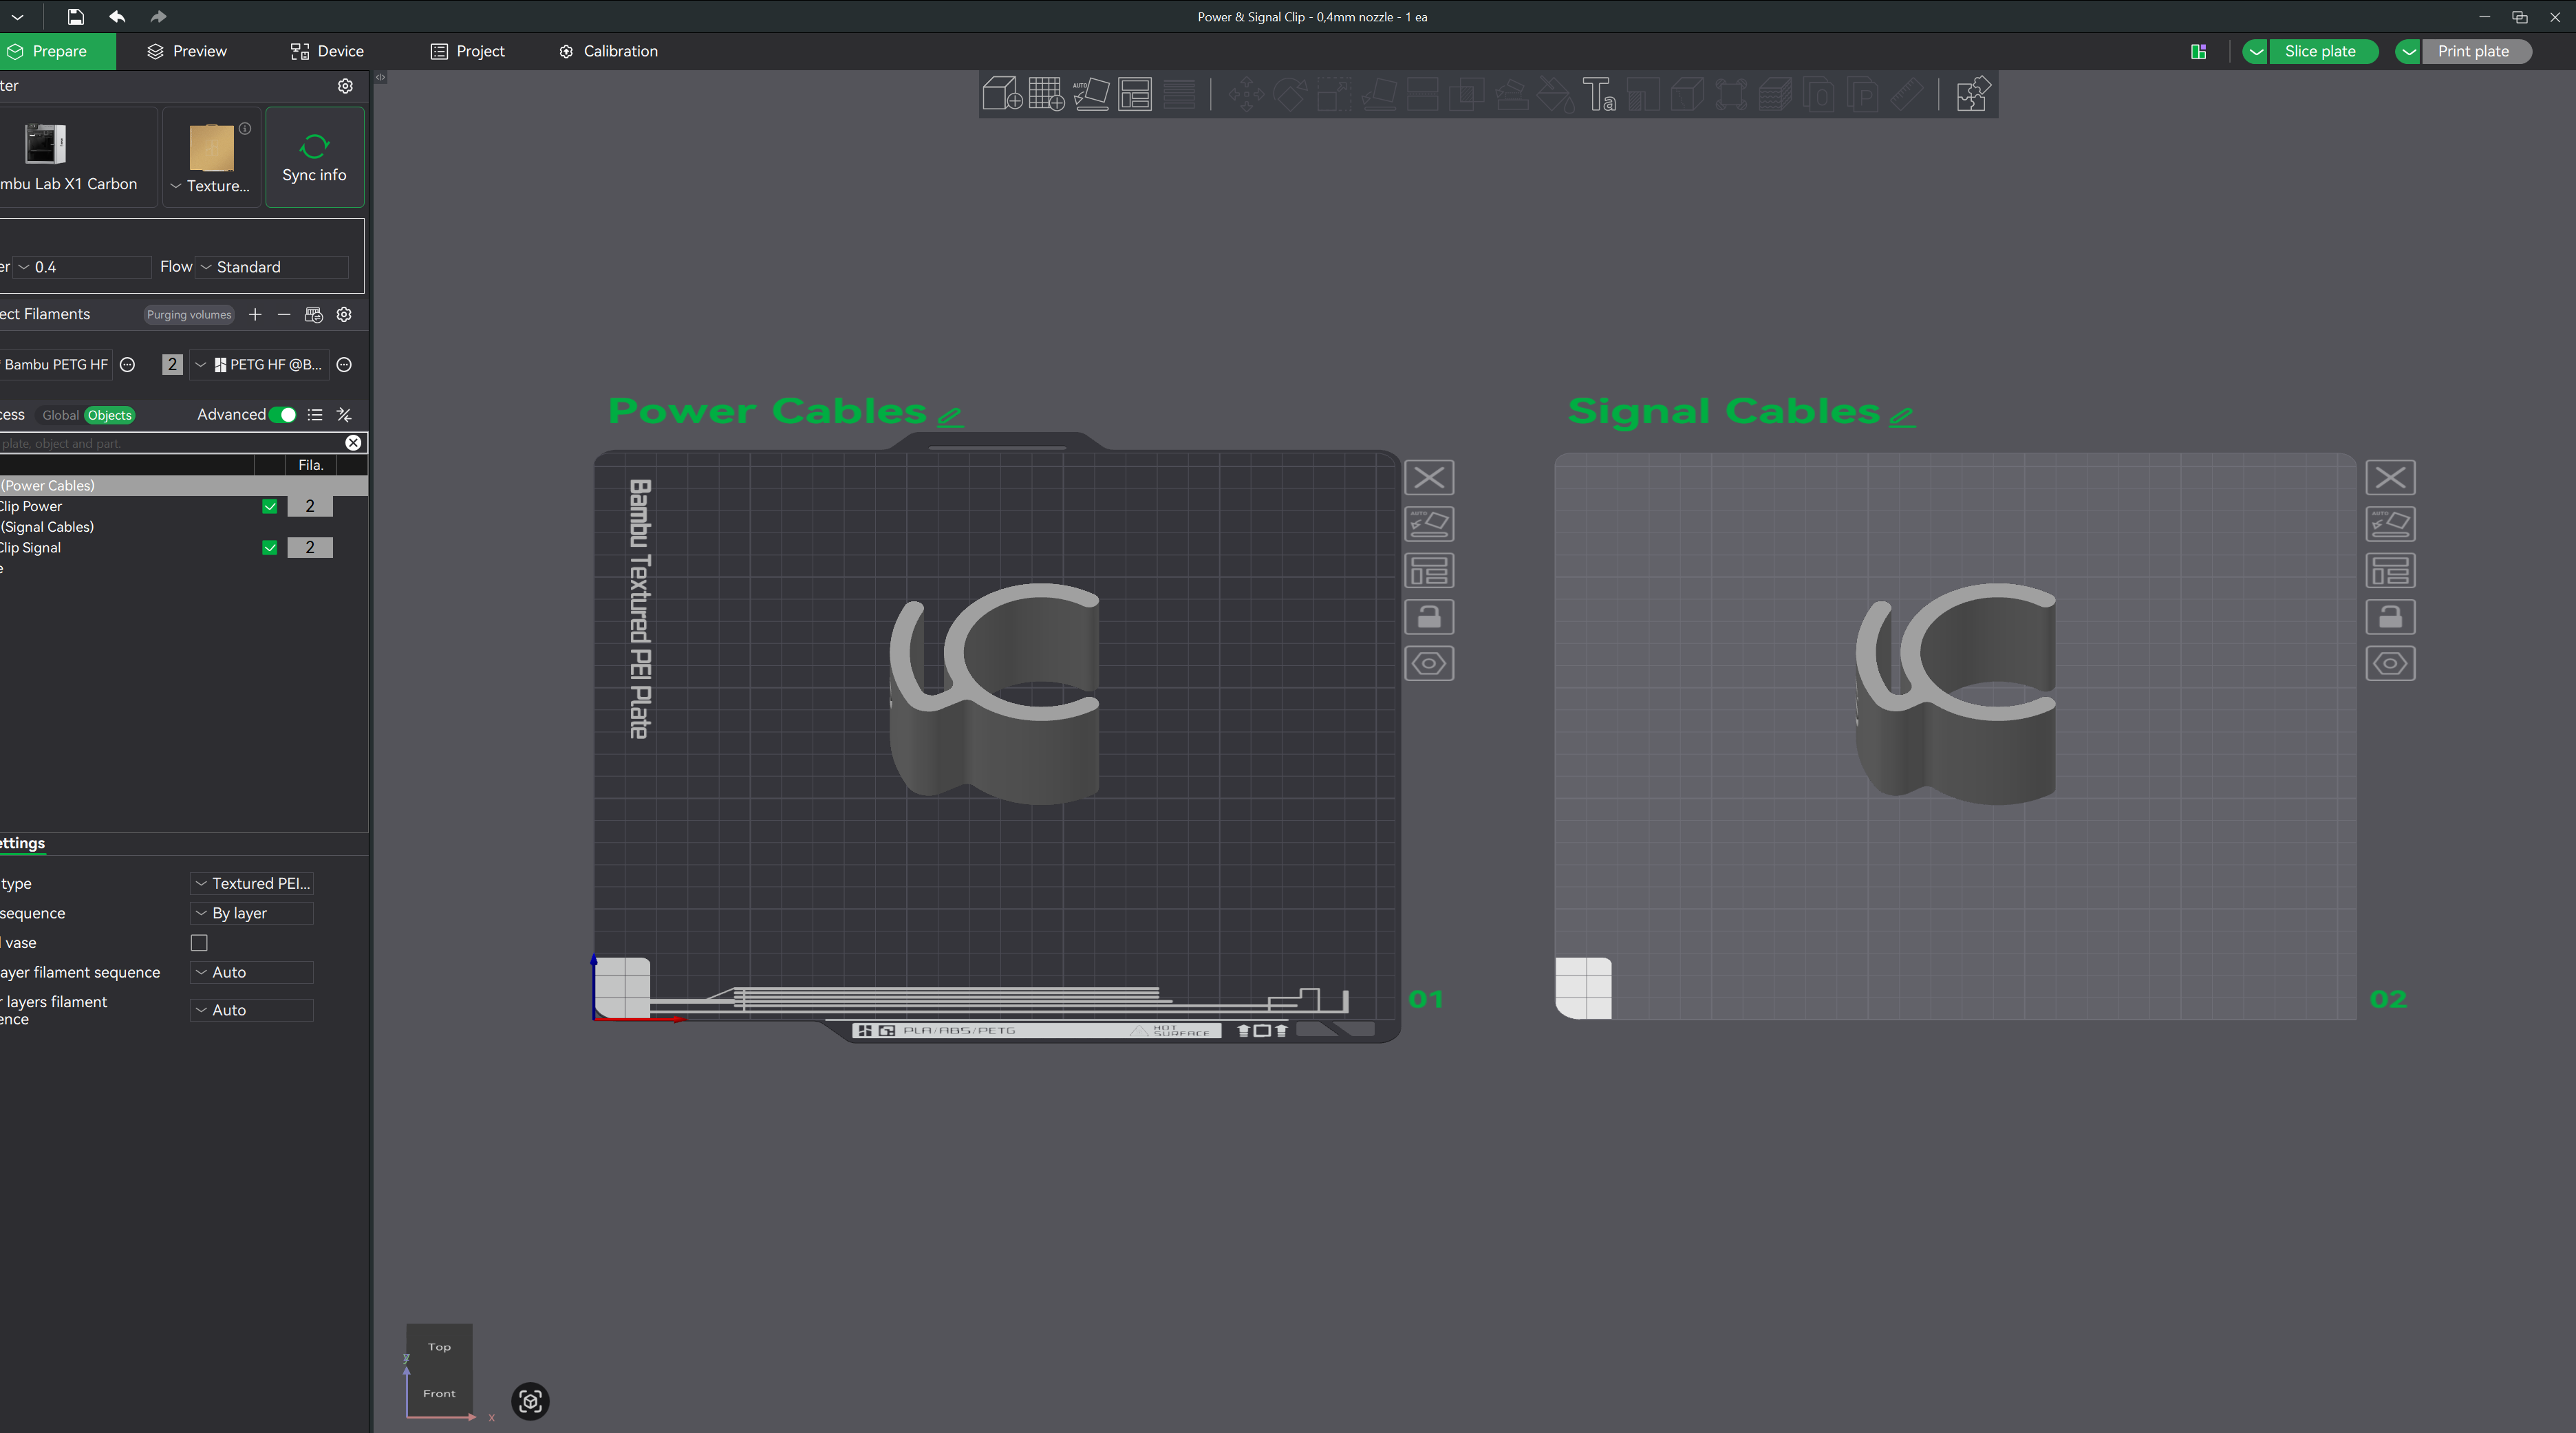Edit the Power Cables plate name pencil
The height and width of the screenshot is (1433, 2576).
[950, 416]
